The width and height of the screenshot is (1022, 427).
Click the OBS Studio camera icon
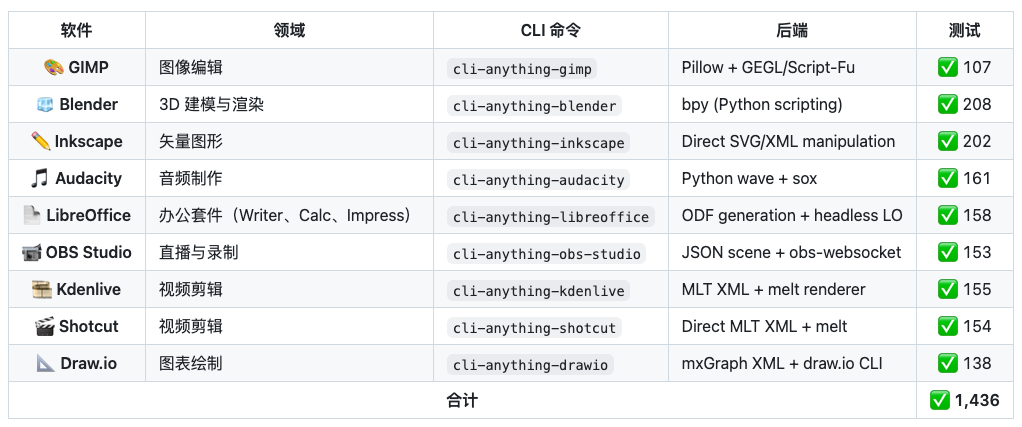pos(31,253)
